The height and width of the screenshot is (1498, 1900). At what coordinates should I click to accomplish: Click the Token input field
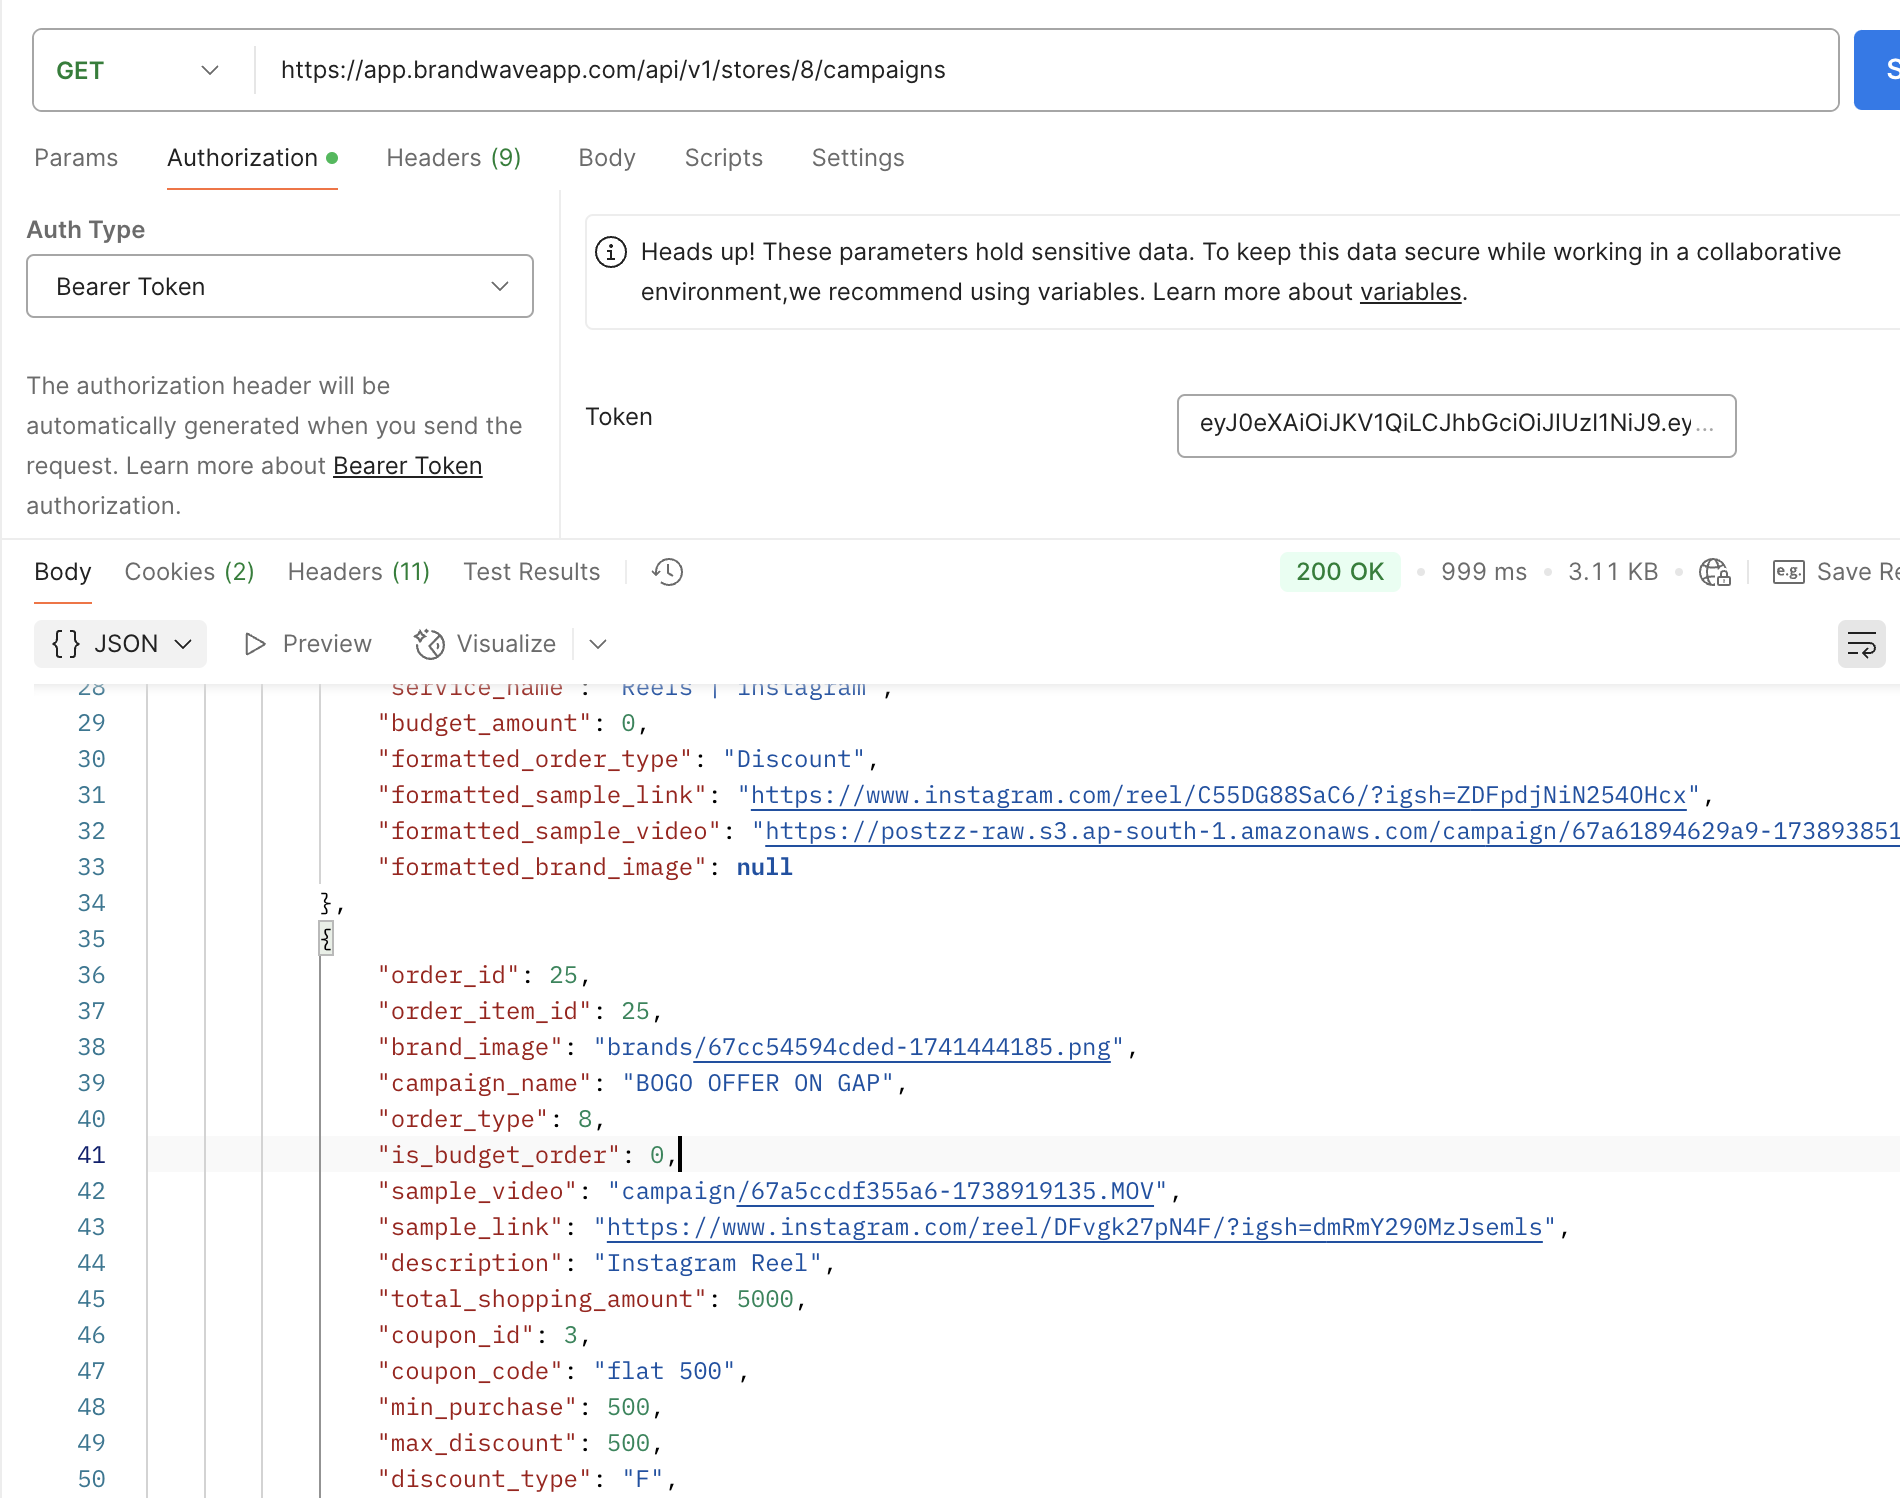(1455, 425)
